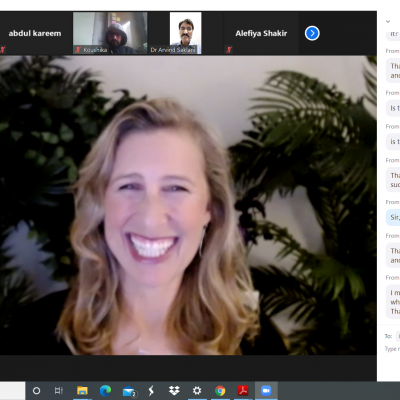Click the taskbar search box
Image resolution: width=400 pixels, height=400 pixels.
[12, 390]
